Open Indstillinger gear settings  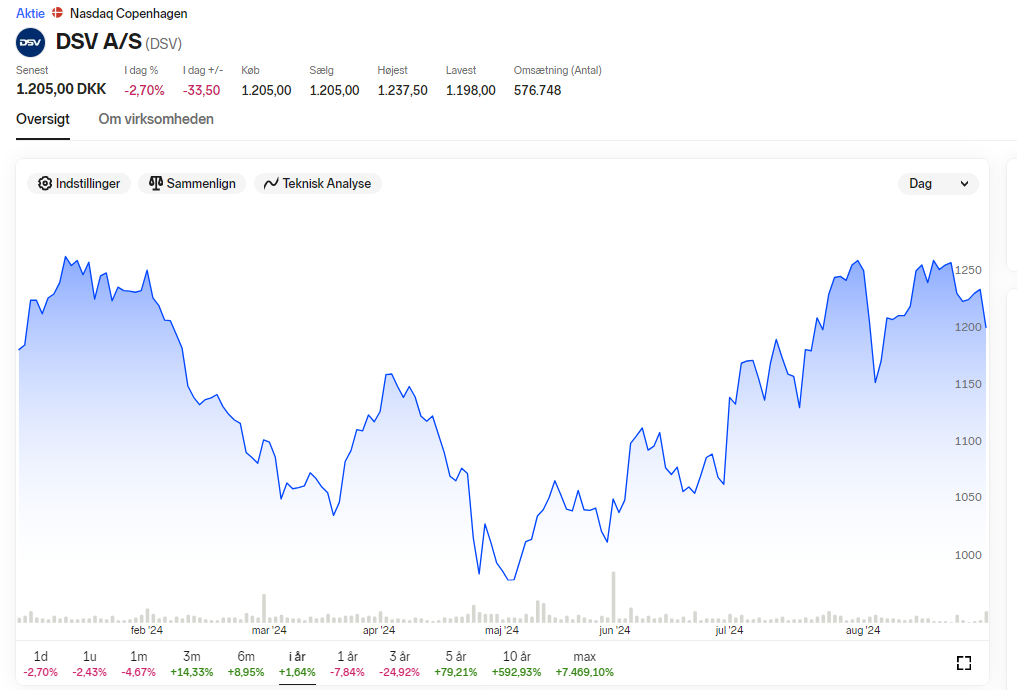(x=79, y=184)
